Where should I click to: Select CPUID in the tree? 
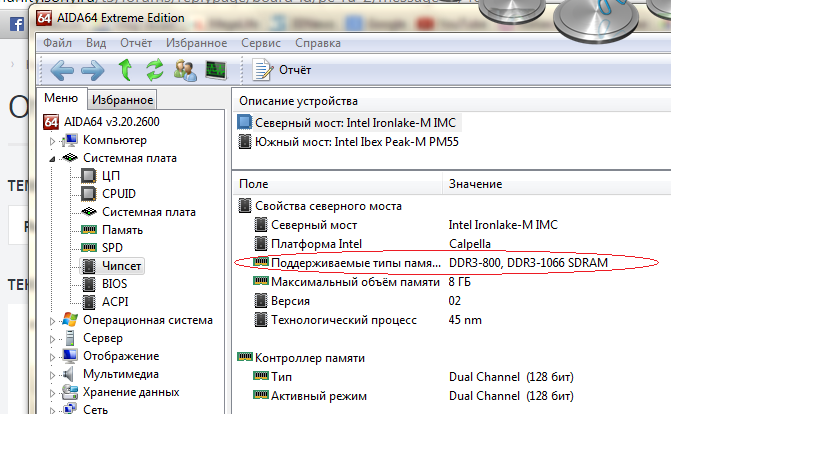118,194
